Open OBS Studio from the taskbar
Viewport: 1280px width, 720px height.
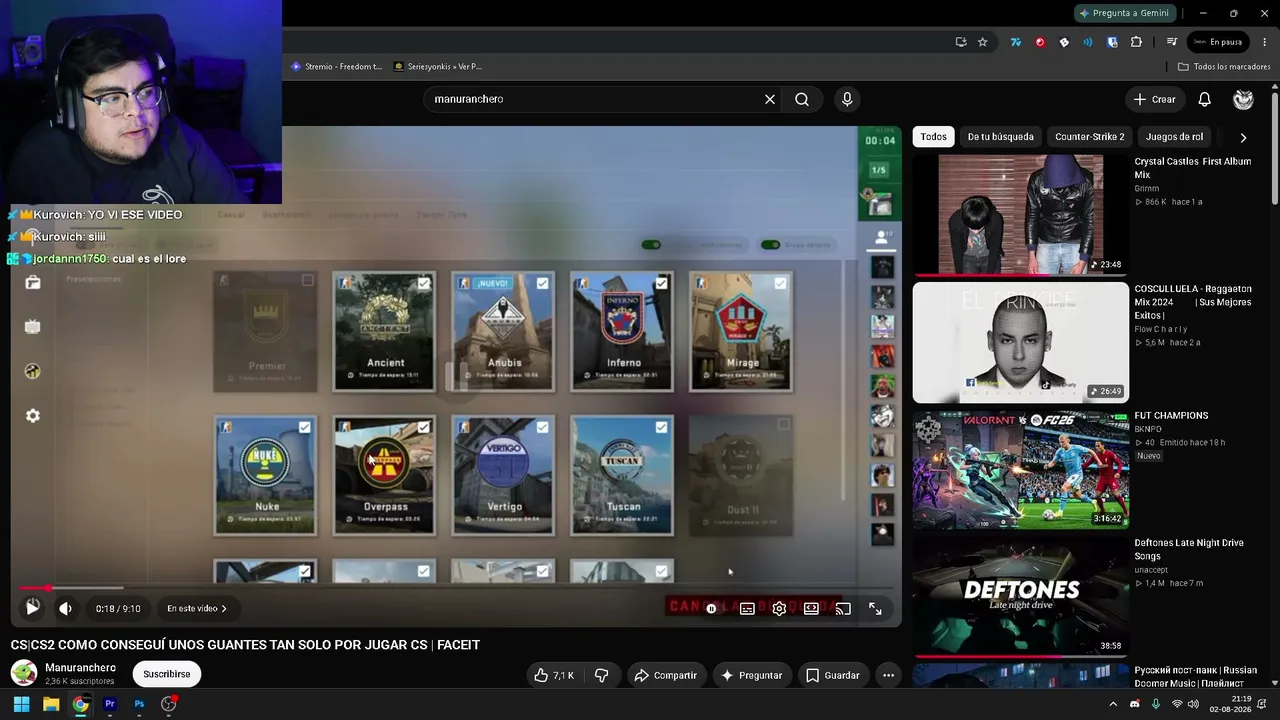(169, 704)
